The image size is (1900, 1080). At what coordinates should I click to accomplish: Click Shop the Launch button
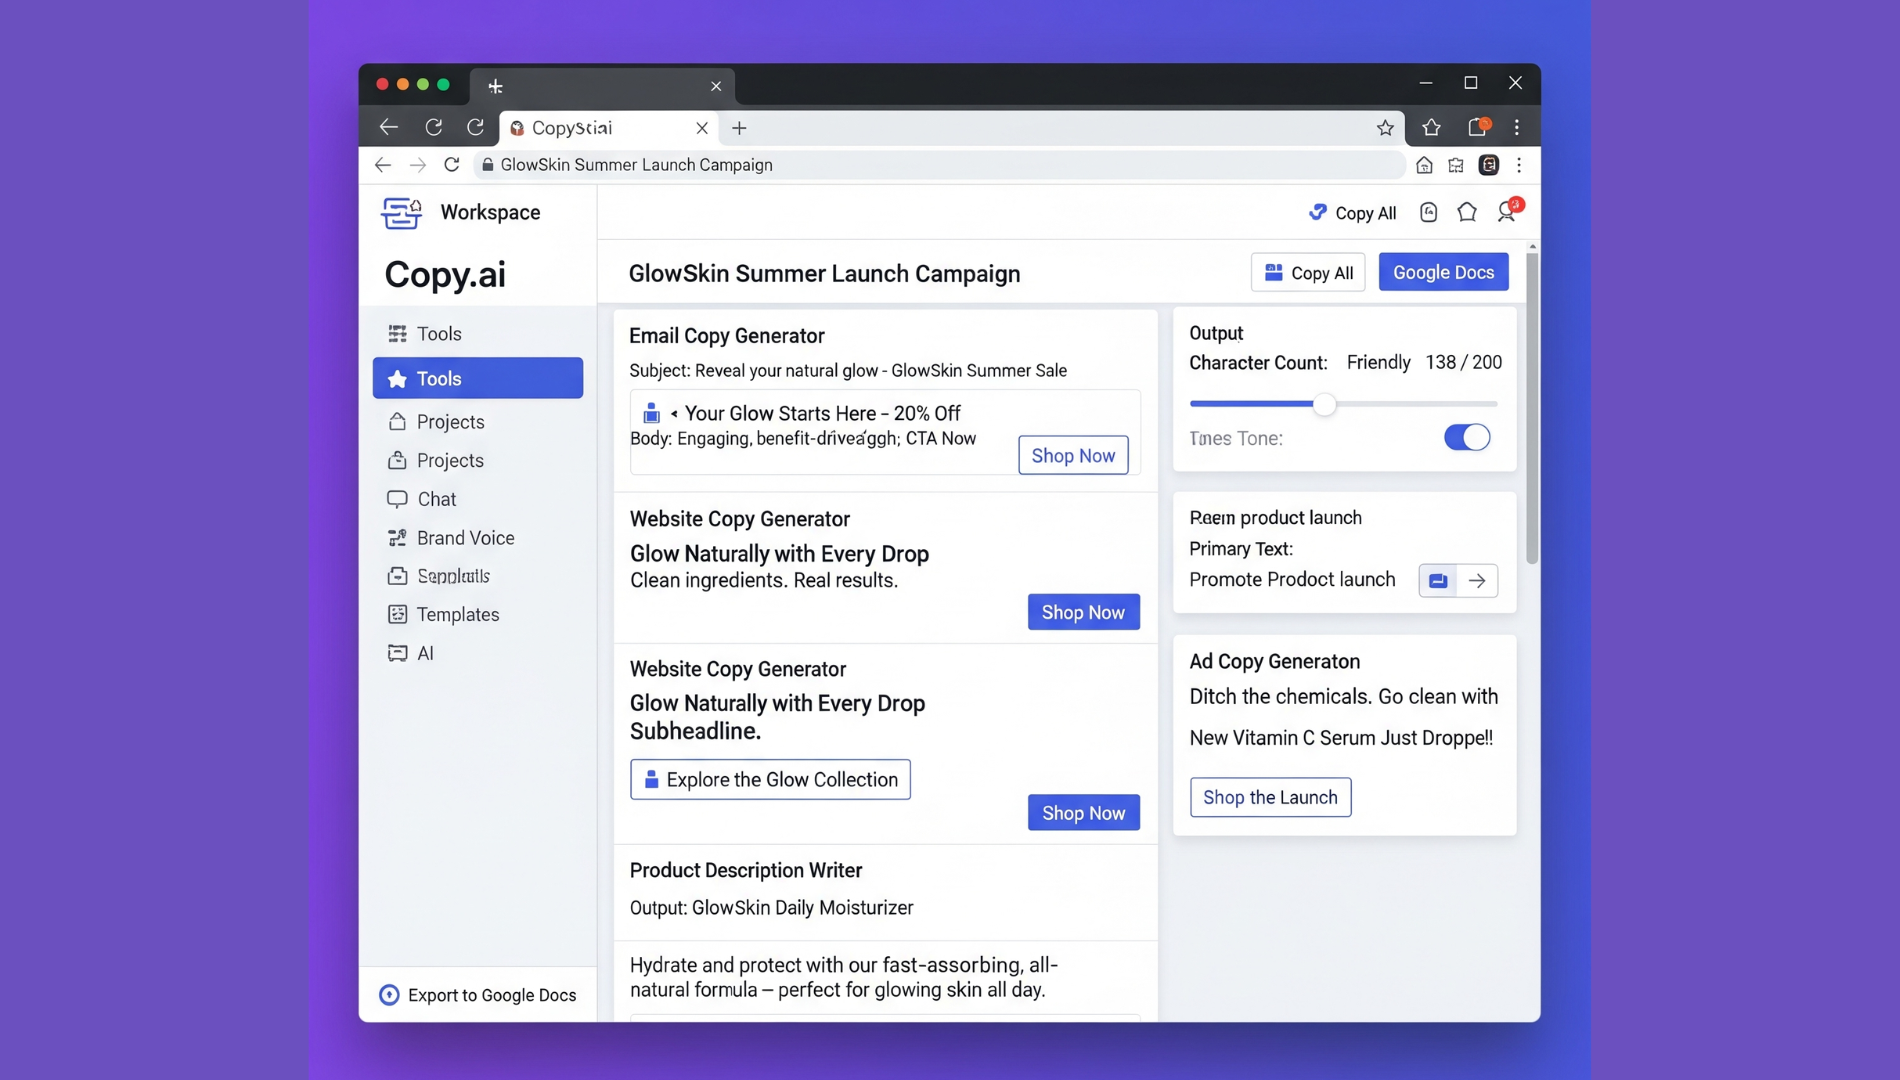click(1270, 797)
